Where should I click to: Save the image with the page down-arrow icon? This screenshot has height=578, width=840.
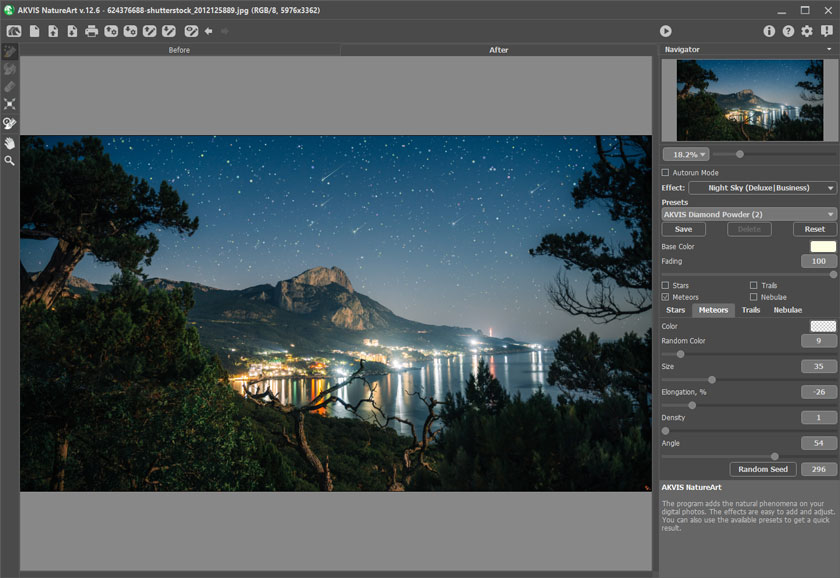[72, 31]
